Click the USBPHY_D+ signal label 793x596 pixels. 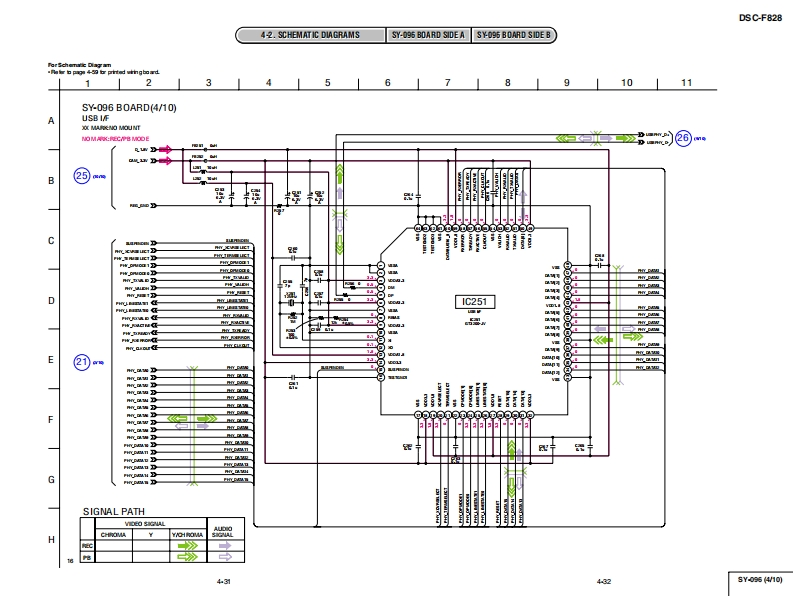tap(658, 134)
